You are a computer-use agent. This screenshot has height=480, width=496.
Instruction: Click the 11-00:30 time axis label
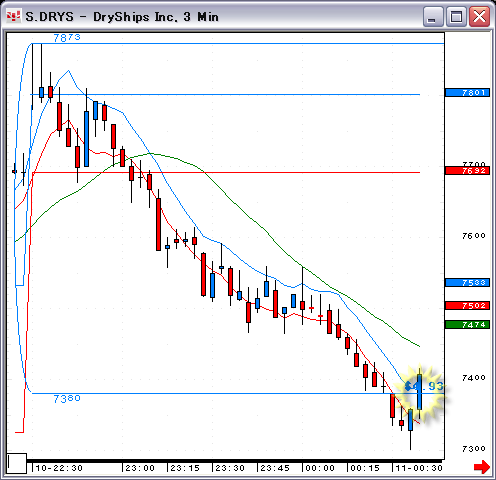(x=419, y=468)
